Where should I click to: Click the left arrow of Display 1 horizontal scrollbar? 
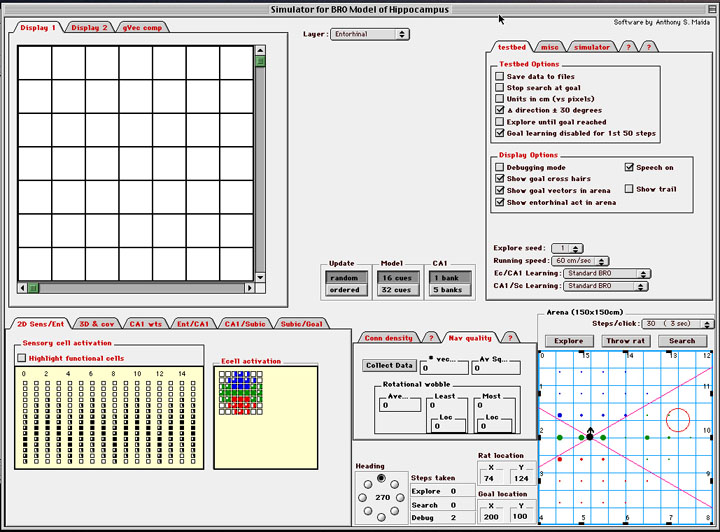23,289
